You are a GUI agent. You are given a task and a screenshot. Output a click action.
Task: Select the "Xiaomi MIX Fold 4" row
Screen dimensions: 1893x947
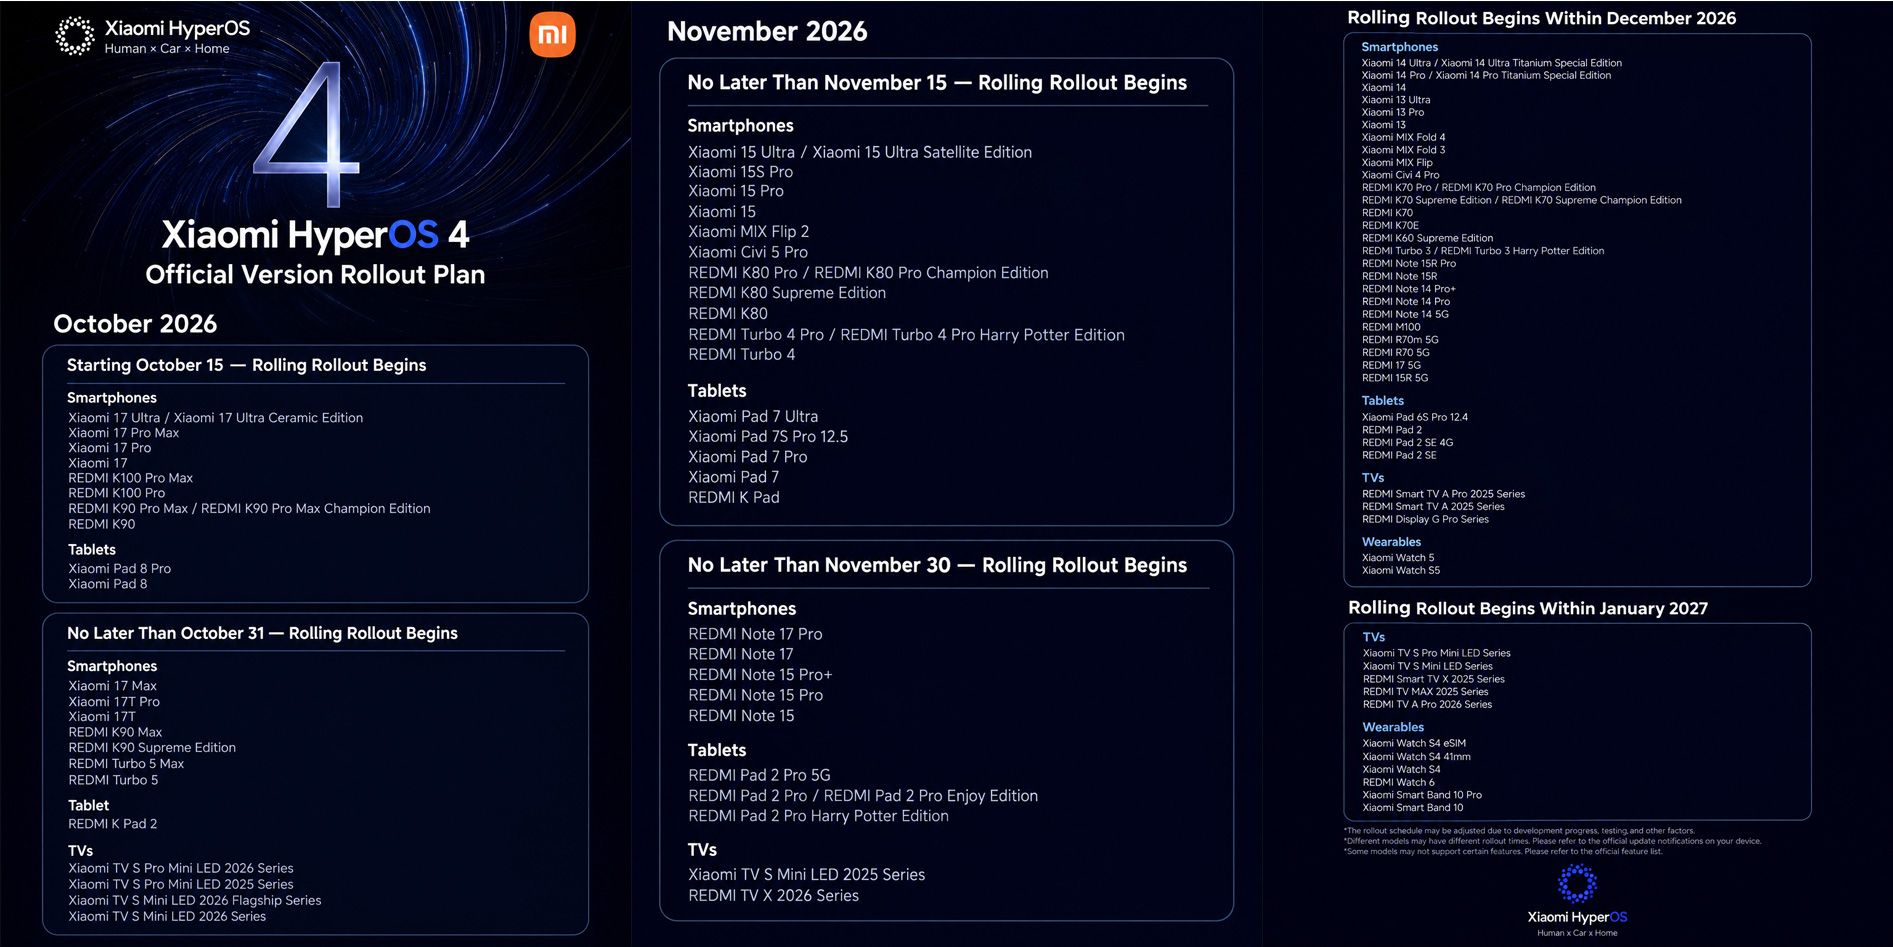point(1404,138)
